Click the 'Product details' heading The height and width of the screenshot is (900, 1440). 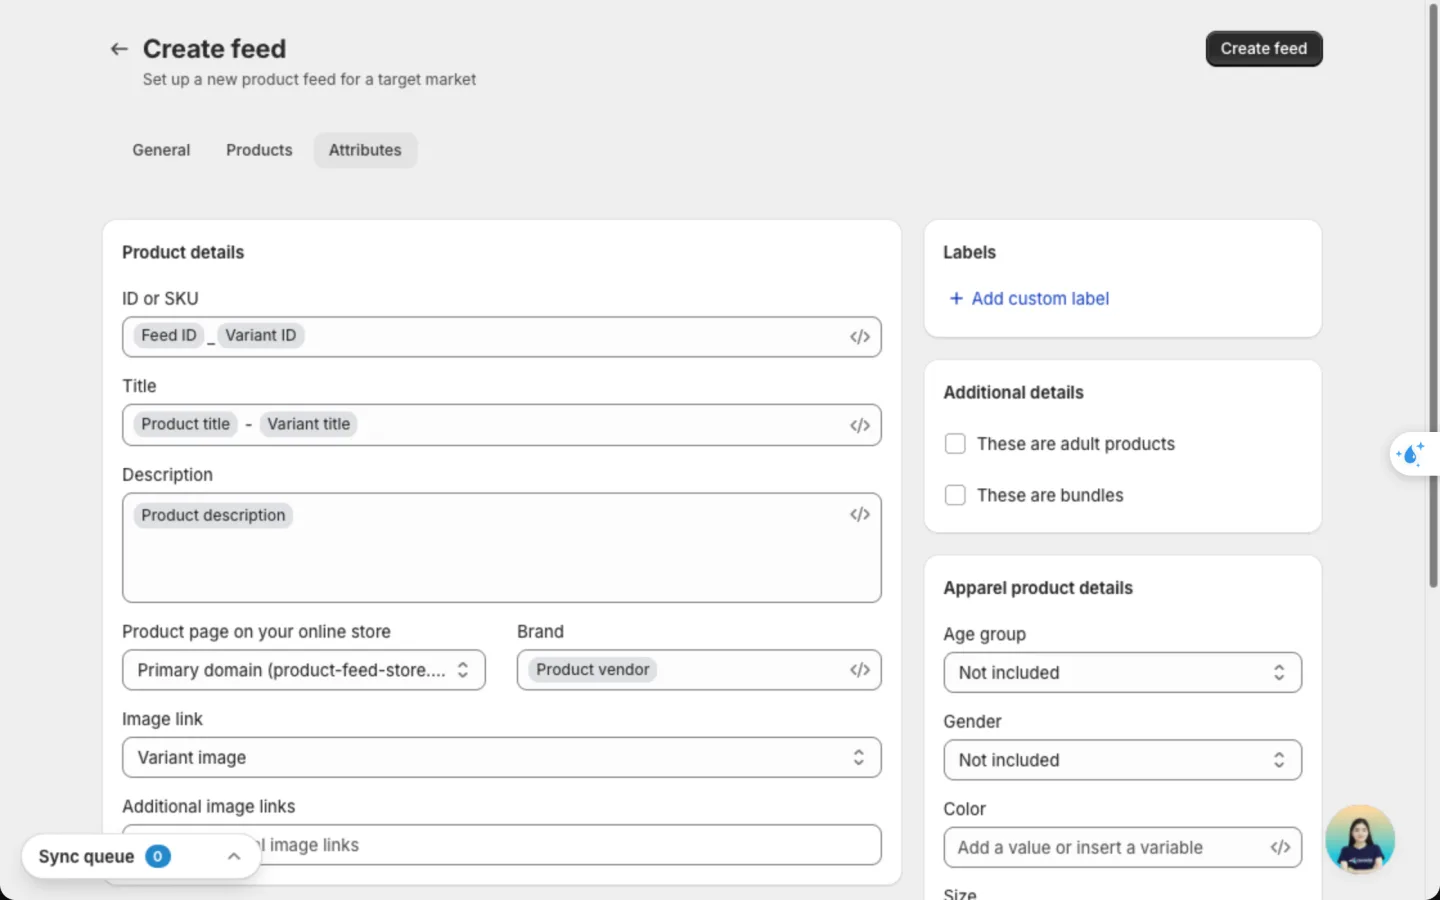(x=183, y=253)
